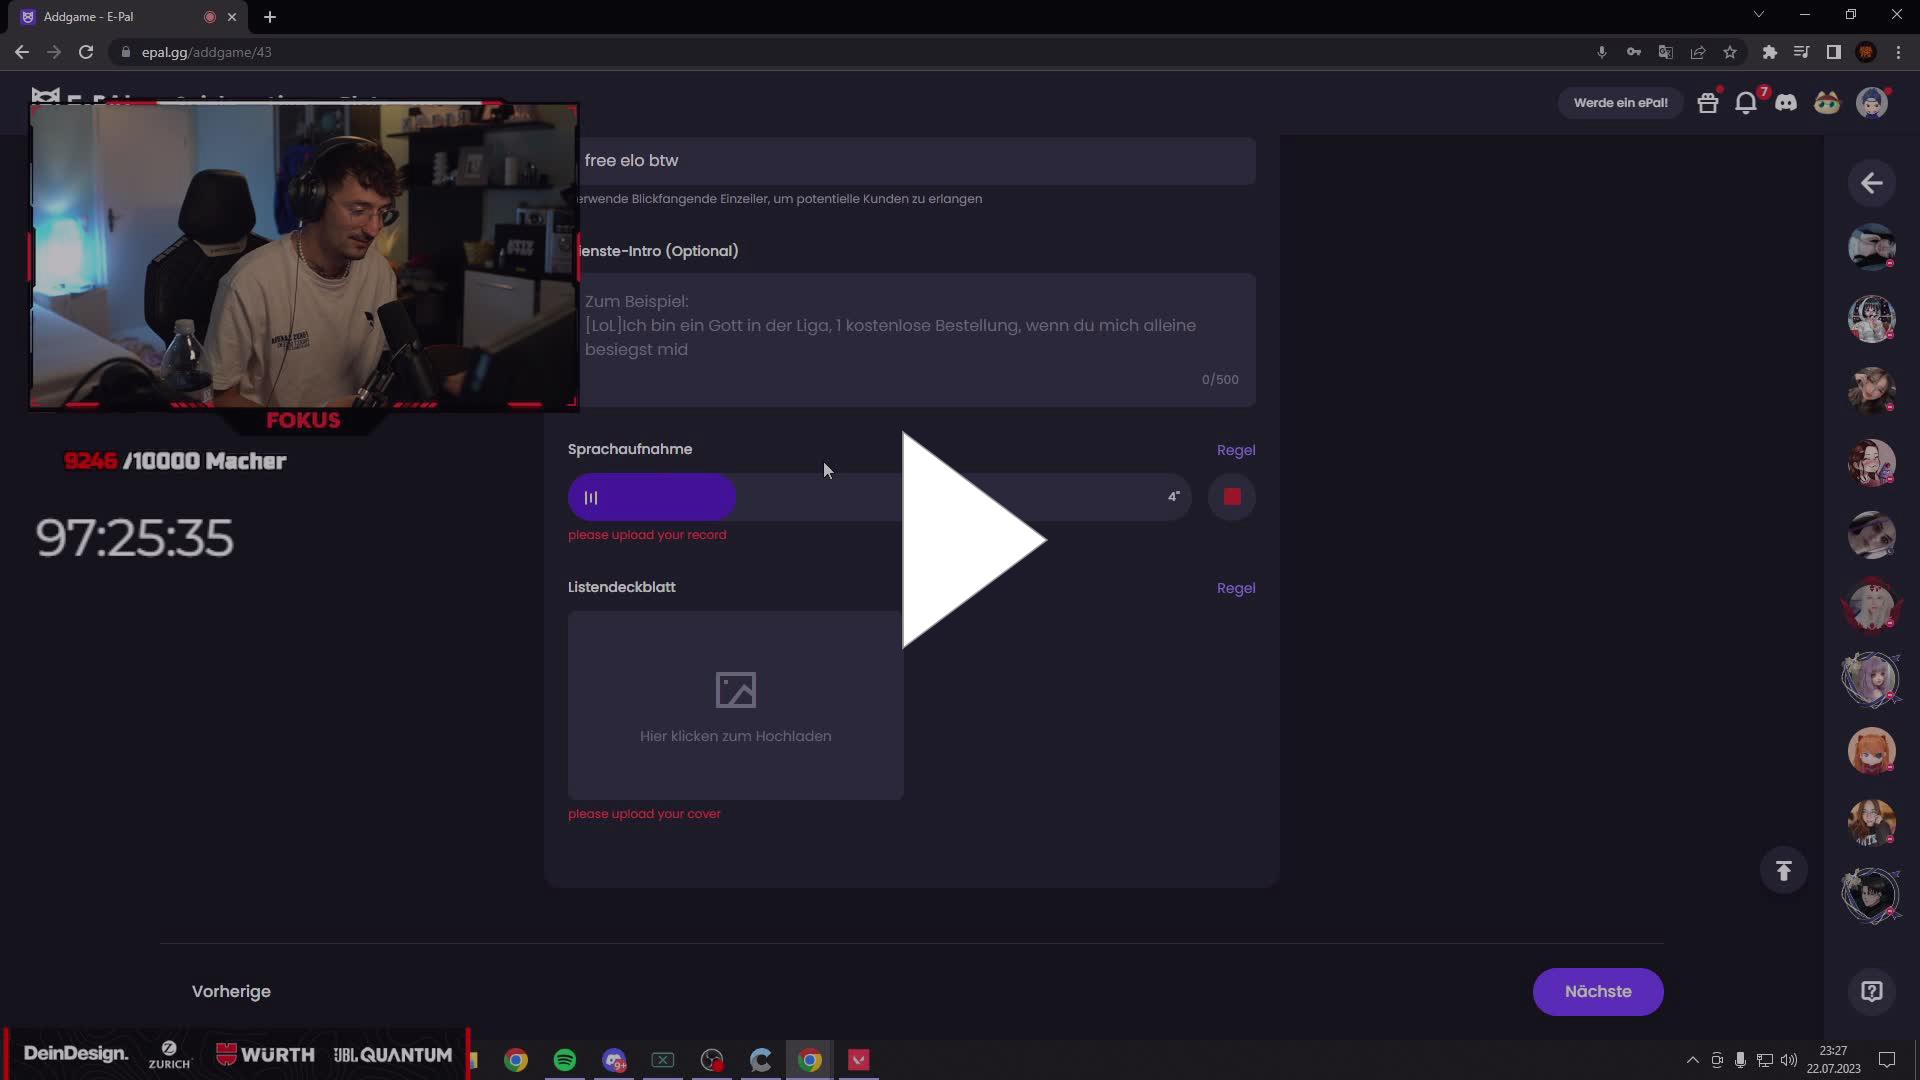This screenshot has width=1920, height=1080.
Task: Click the Werde ein ePal button
Action: tap(1620, 102)
